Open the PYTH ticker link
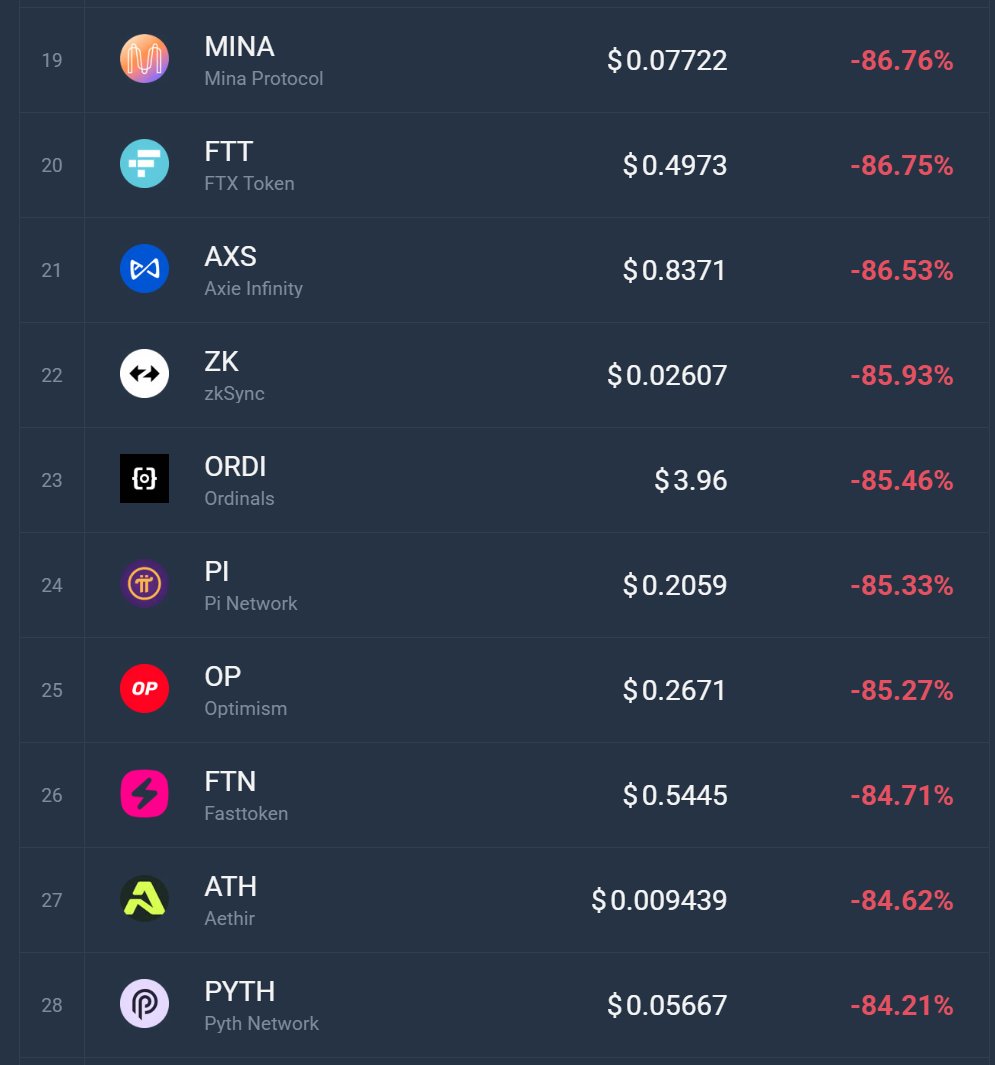The height and width of the screenshot is (1065, 995). [x=239, y=992]
